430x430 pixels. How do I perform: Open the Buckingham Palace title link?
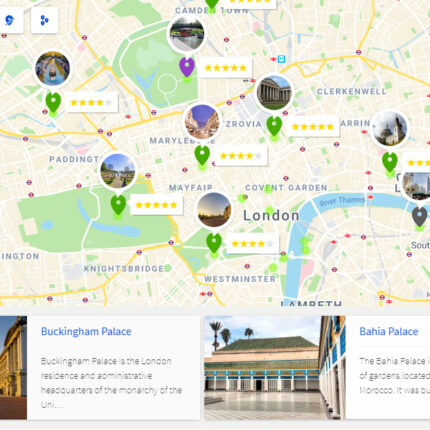pyautogui.click(x=86, y=331)
